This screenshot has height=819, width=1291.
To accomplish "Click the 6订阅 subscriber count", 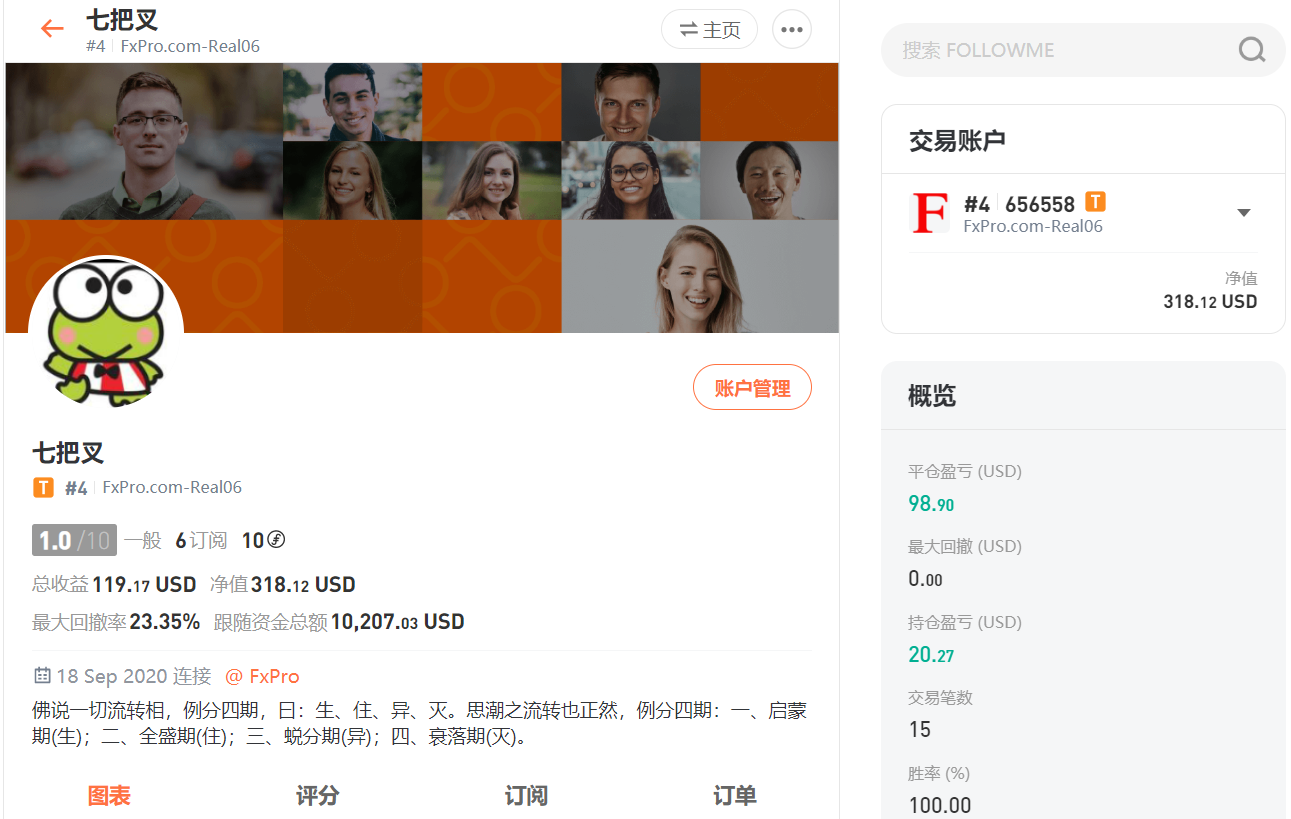I will coord(202,540).
